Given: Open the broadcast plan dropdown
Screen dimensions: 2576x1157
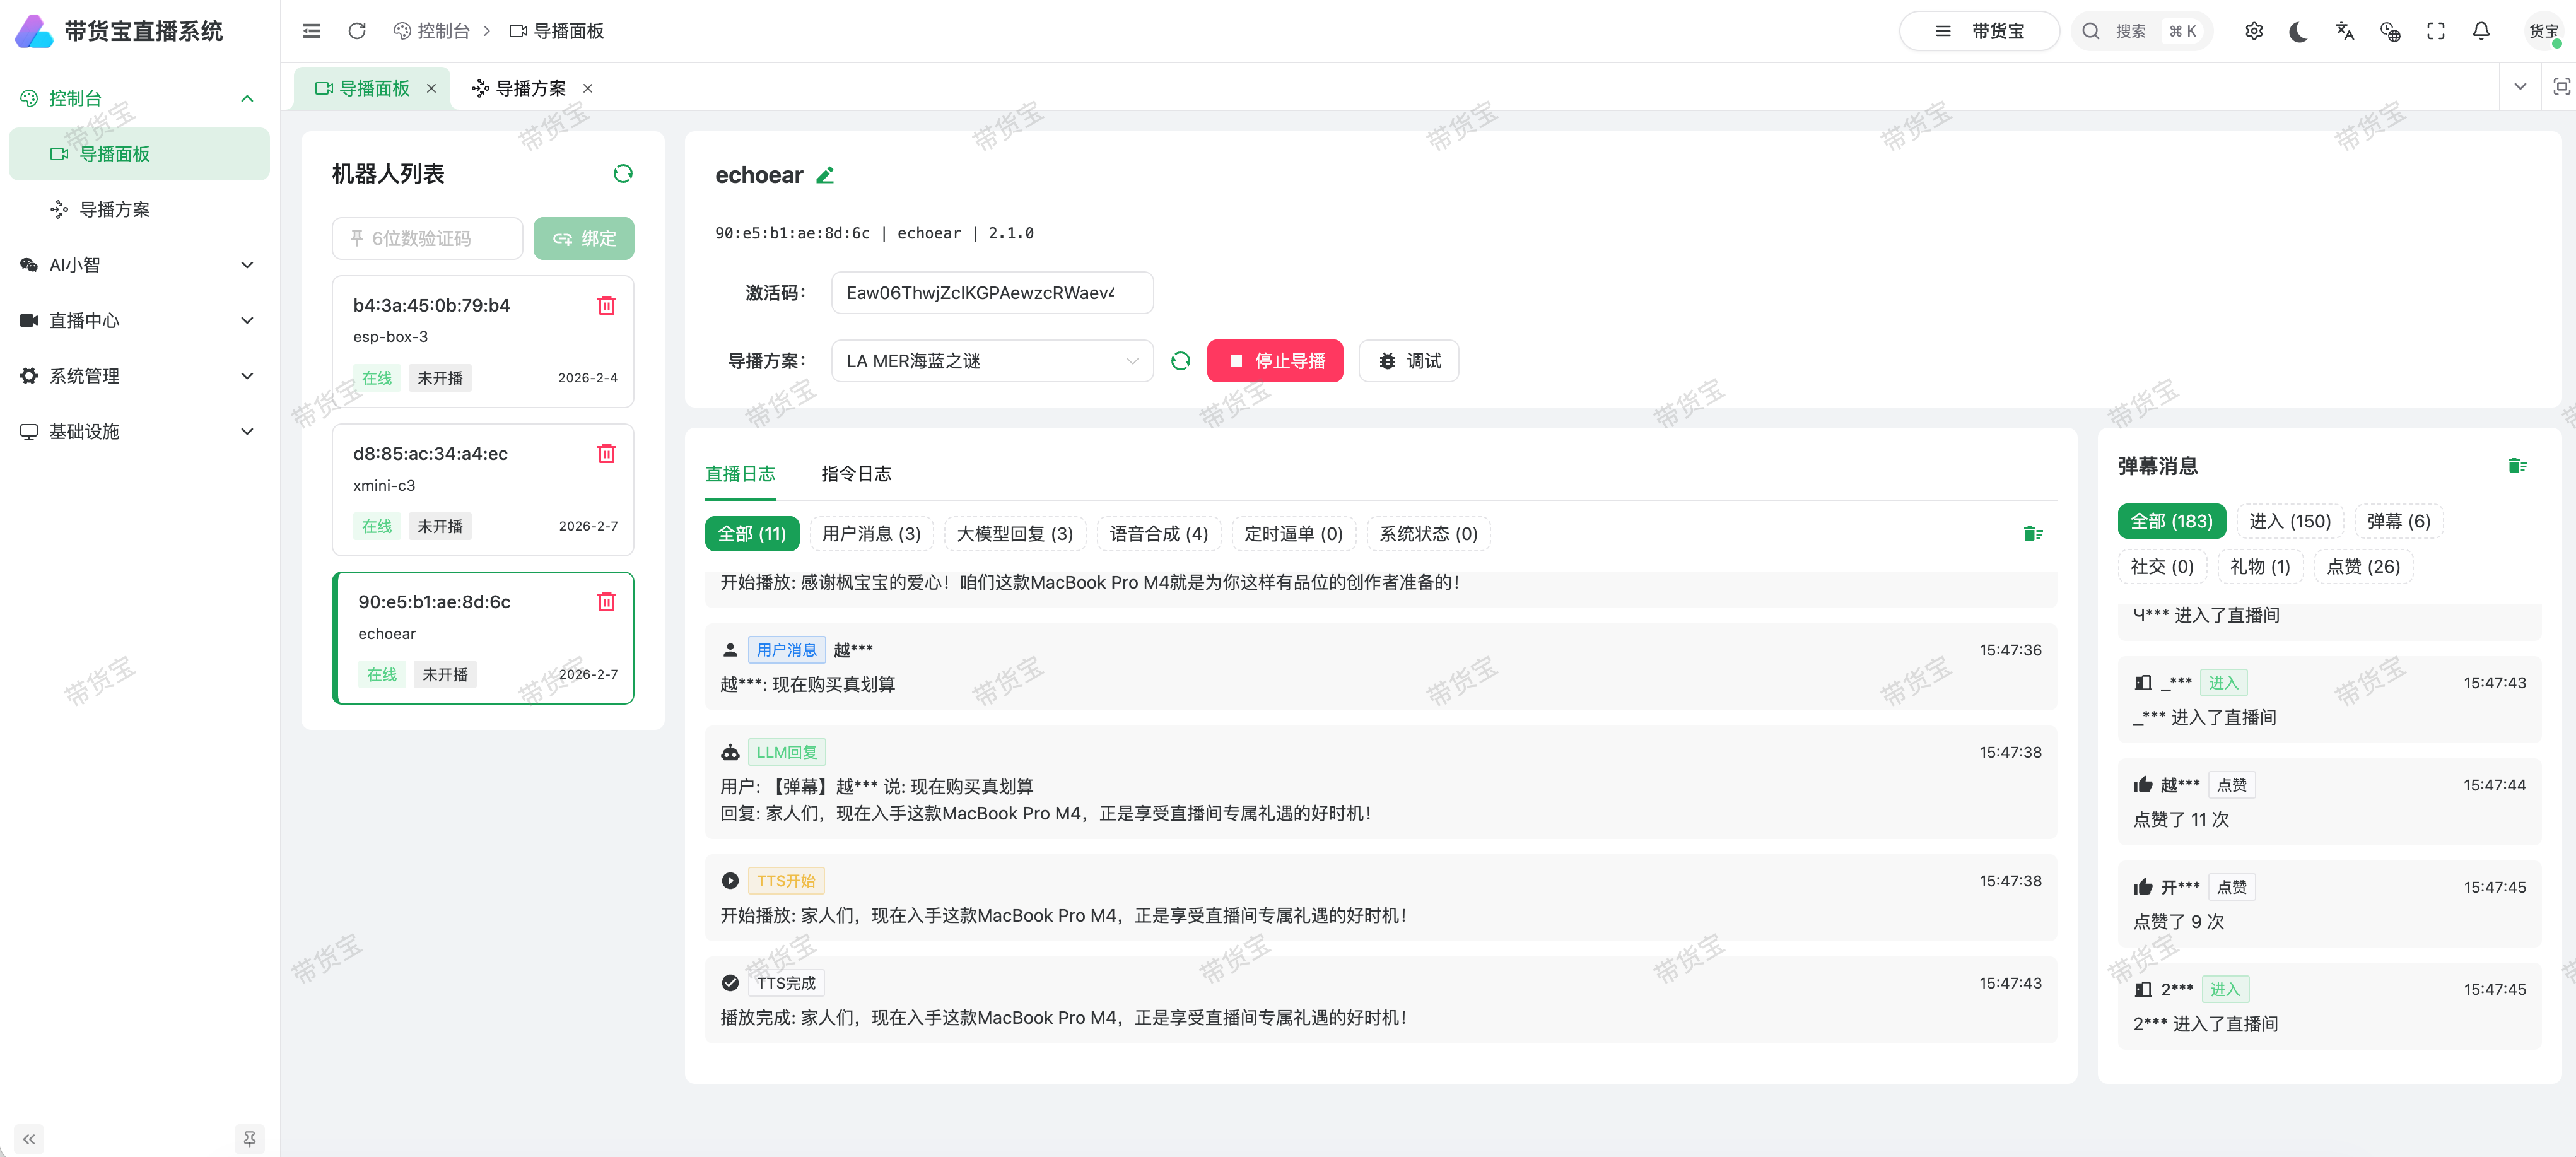Looking at the screenshot, I should click(991, 361).
